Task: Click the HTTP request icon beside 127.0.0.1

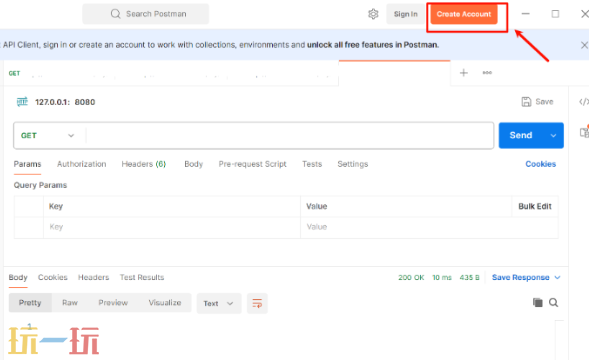Action: [22, 102]
